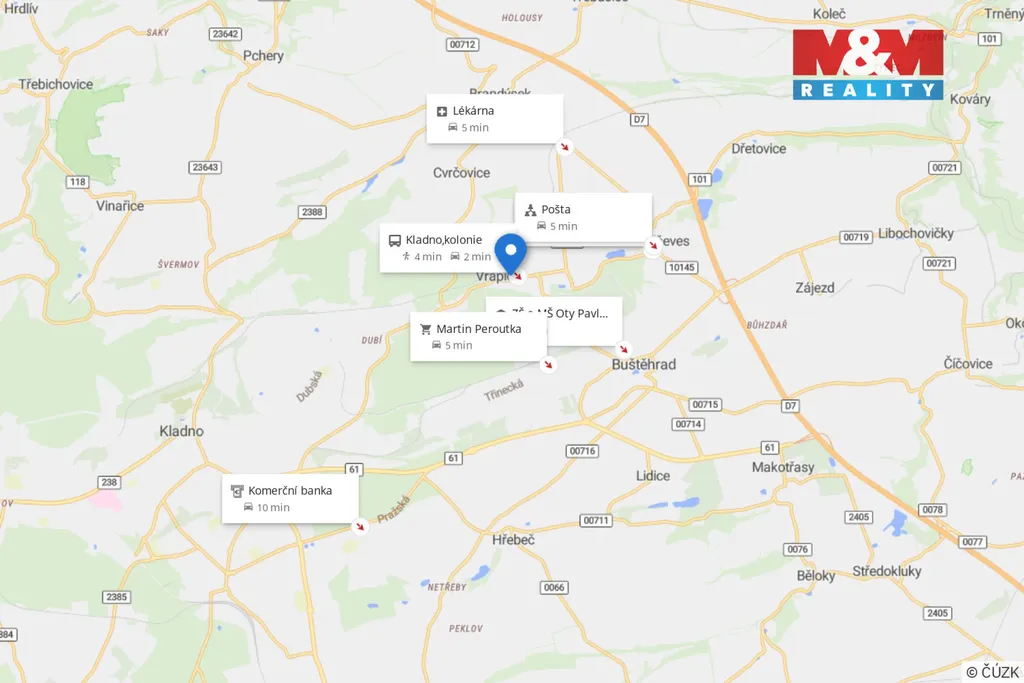
Task: Click the red arrow marker below Martin Peroutka
Action: (x=549, y=364)
